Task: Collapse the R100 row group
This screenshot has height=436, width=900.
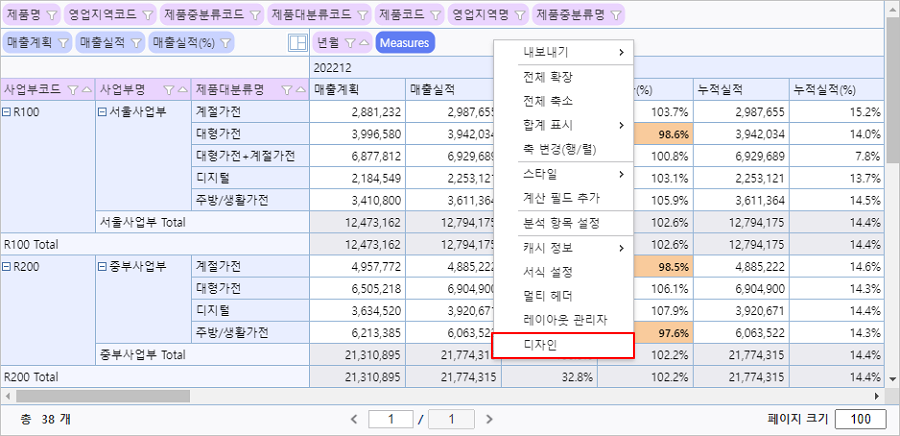Action: tap(8, 112)
